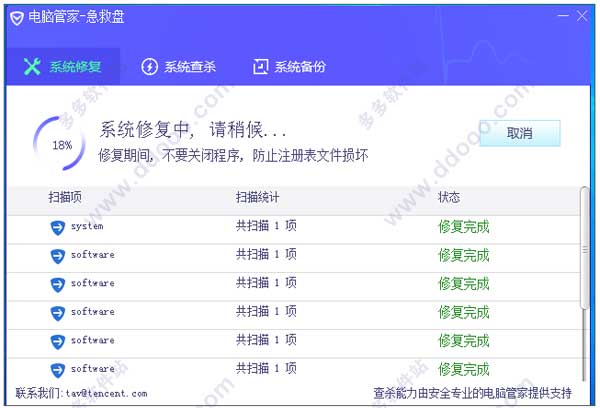Click 修复完成 status in system row
Image resolution: width=600 pixels, height=408 pixels.
[464, 227]
